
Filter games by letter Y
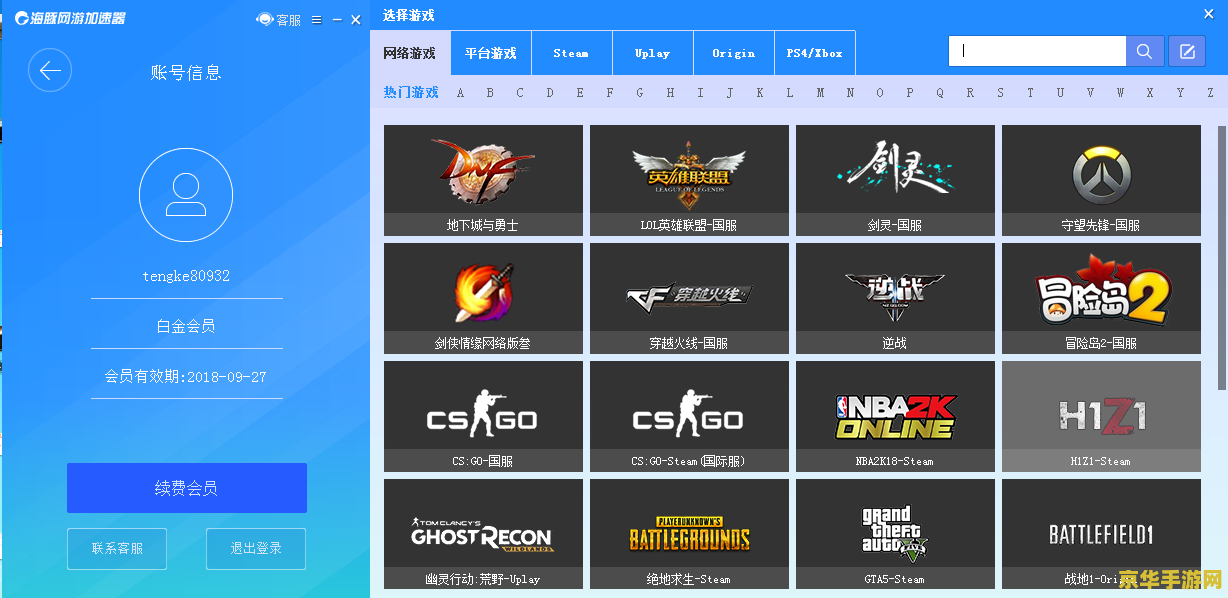[1180, 93]
